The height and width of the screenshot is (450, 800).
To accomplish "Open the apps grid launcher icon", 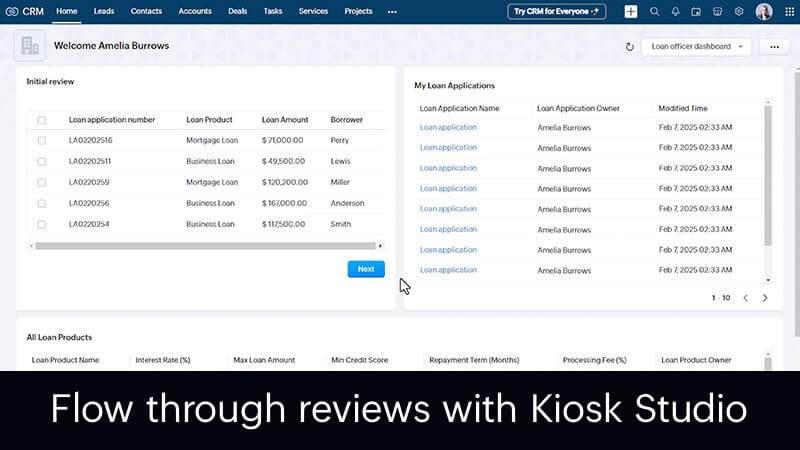I will pos(789,11).
